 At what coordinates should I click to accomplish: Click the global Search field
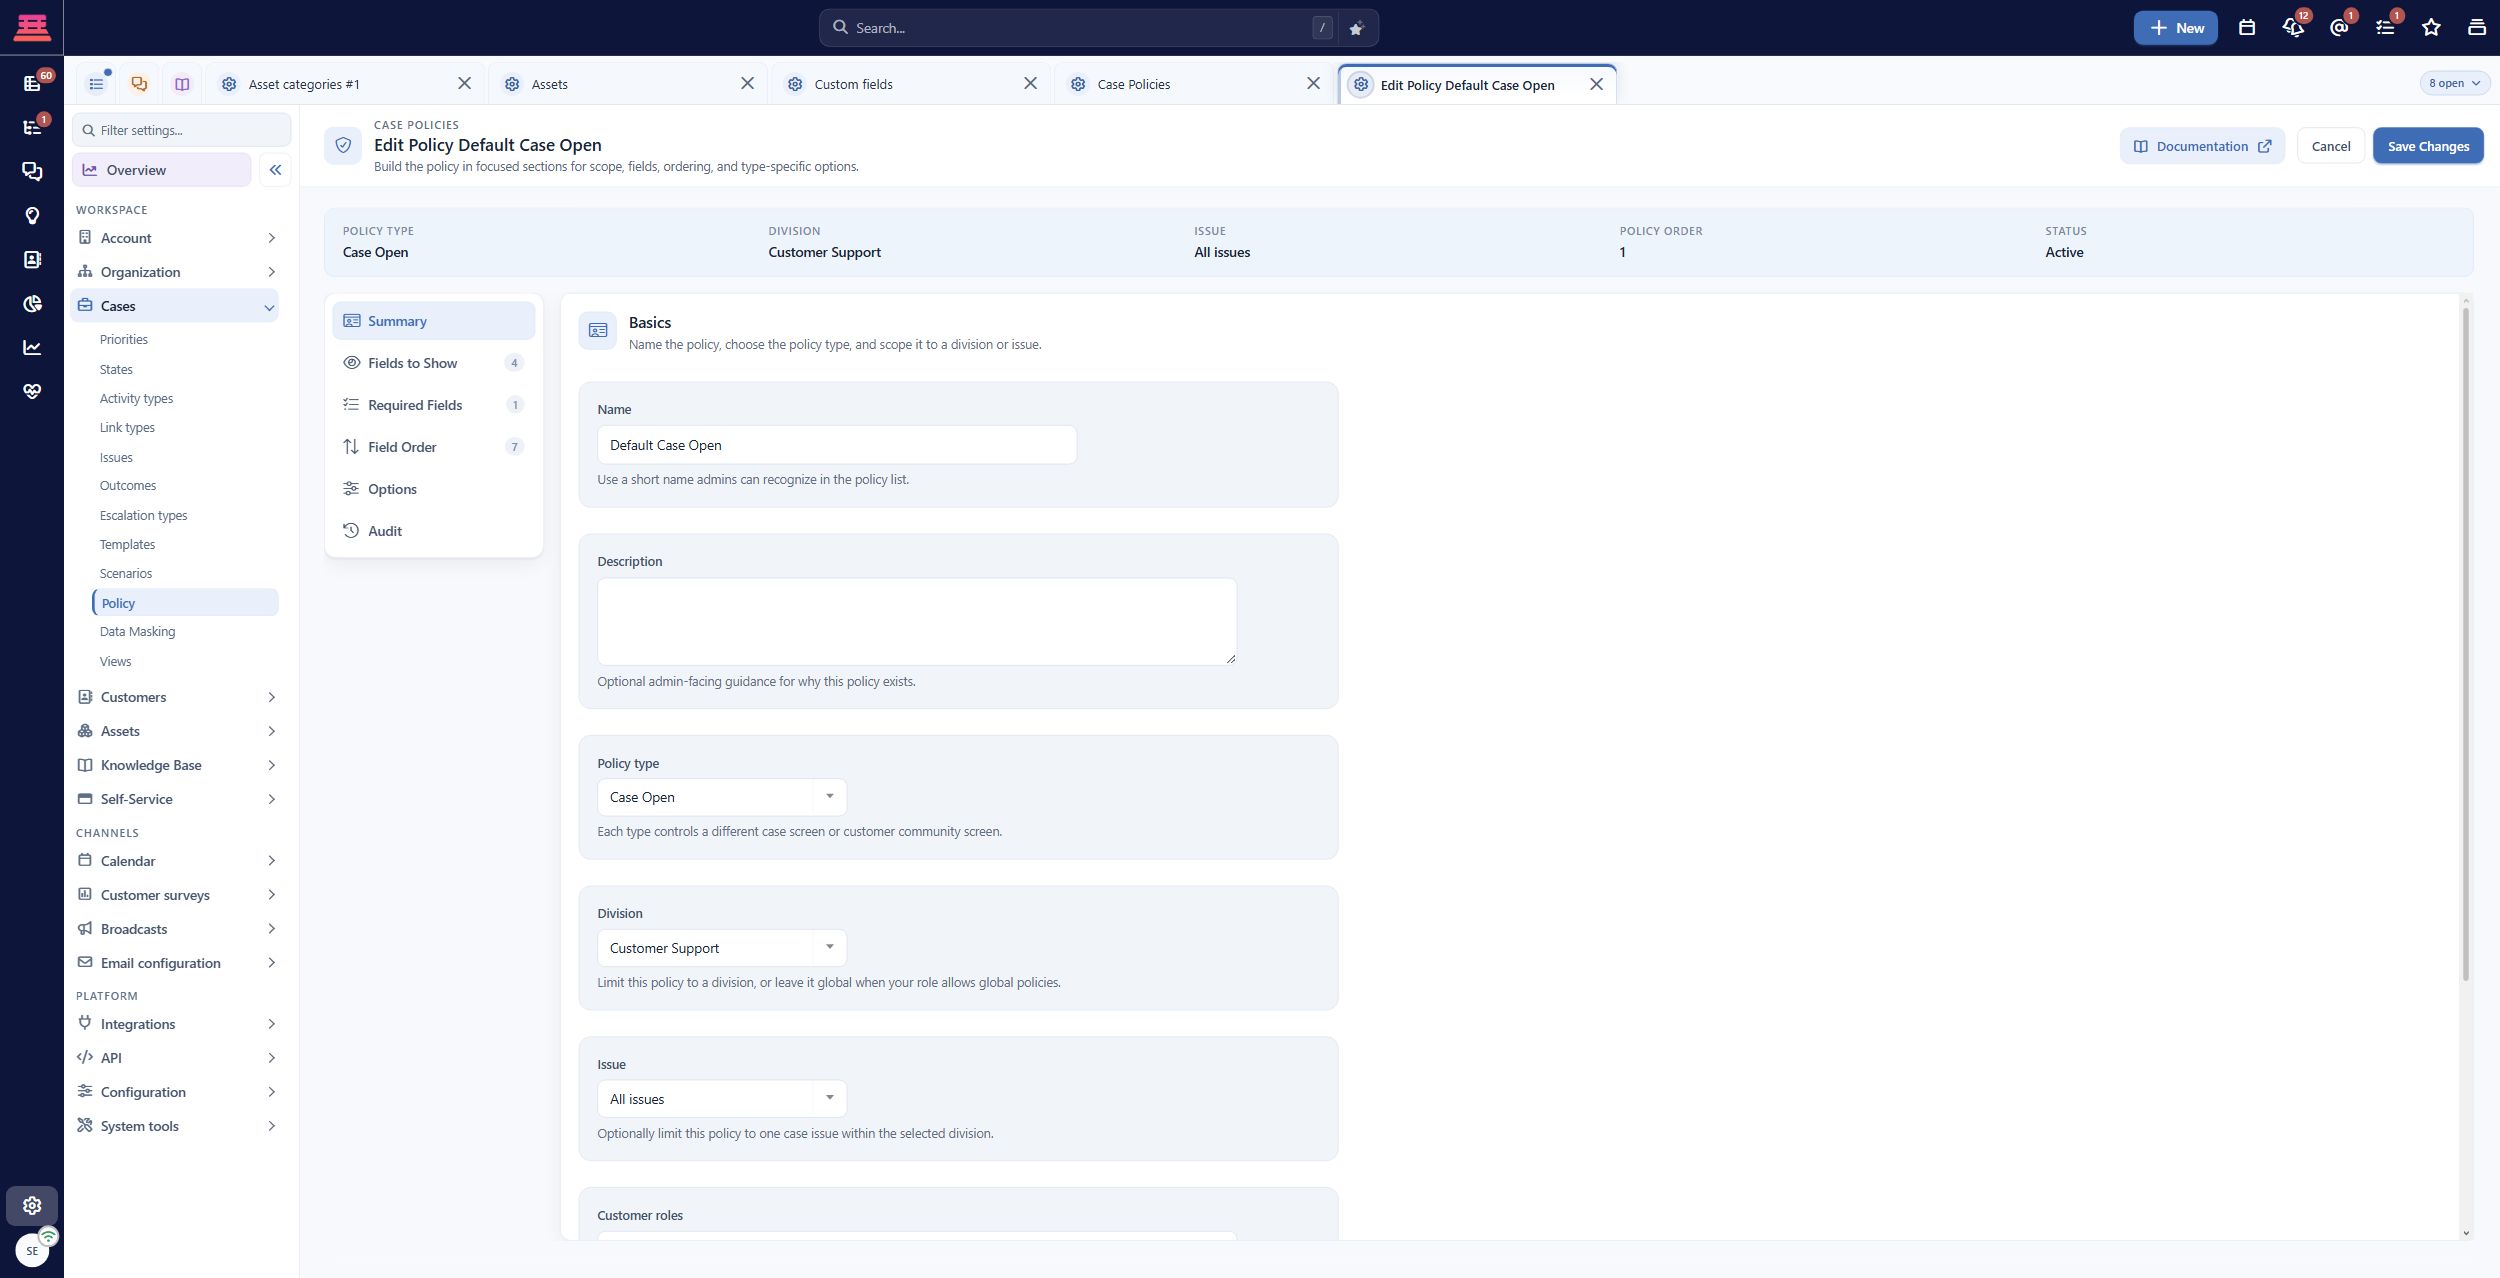pos(1080,28)
